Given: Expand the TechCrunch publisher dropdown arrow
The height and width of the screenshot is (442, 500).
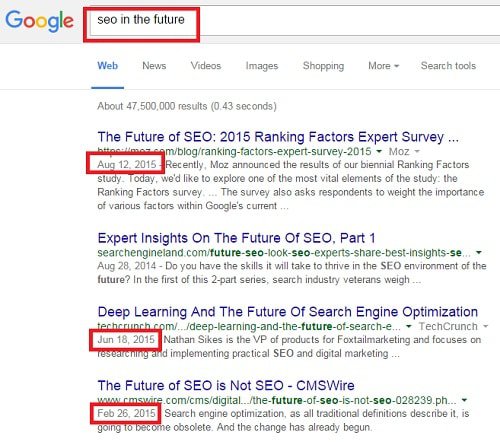Looking at the screenshot, I should point(485,326).
